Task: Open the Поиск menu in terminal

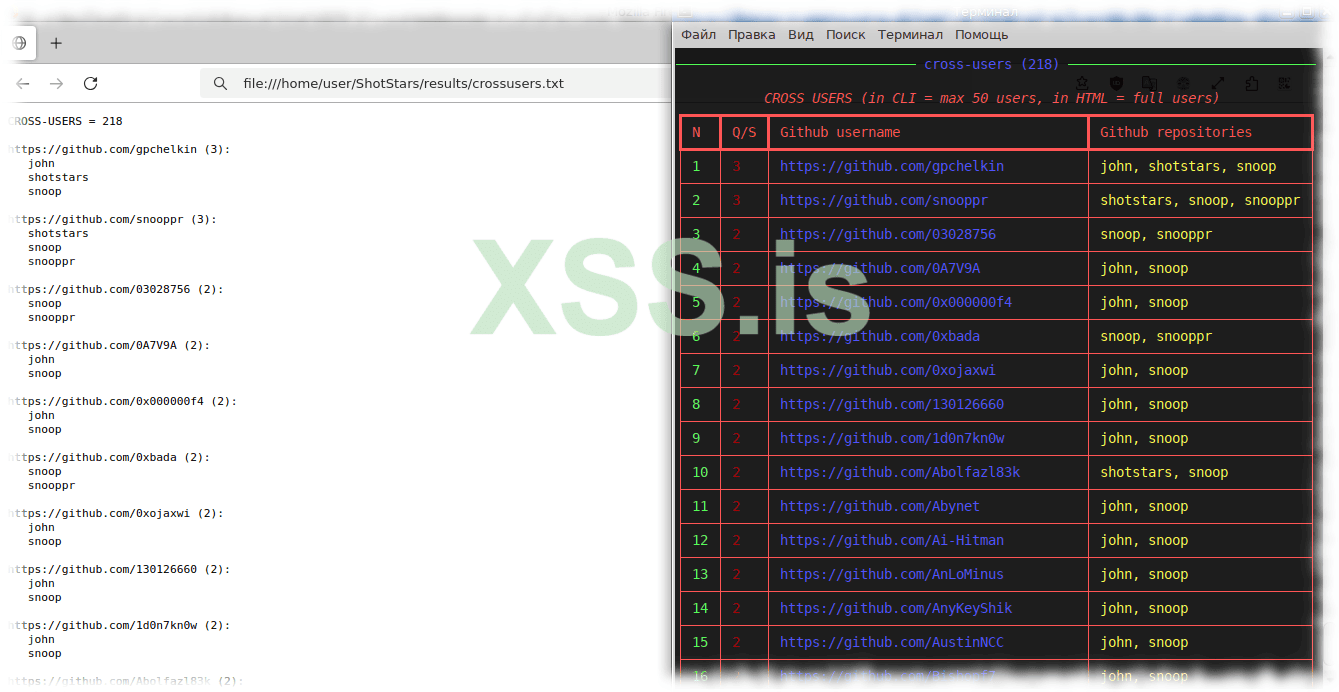Action: (x=845, y=34)
